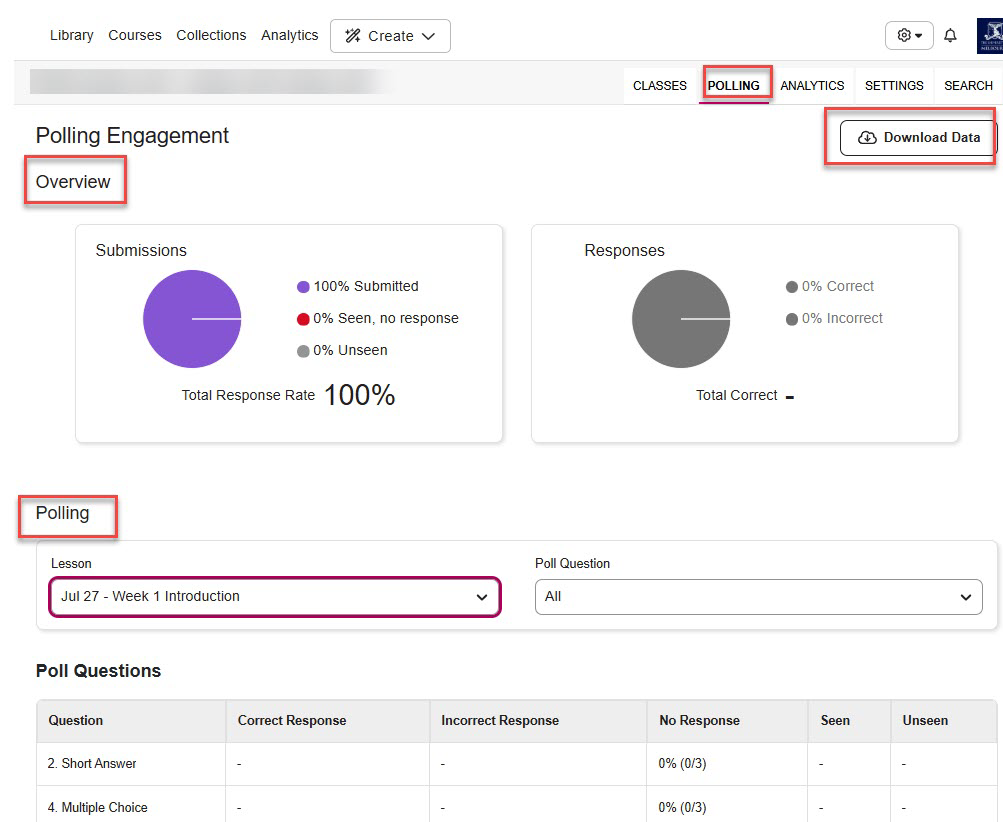The width and height of the screenshot is (1003, 822).
Task: Open Analytics in top navigation
Action: tap(290, 35)
